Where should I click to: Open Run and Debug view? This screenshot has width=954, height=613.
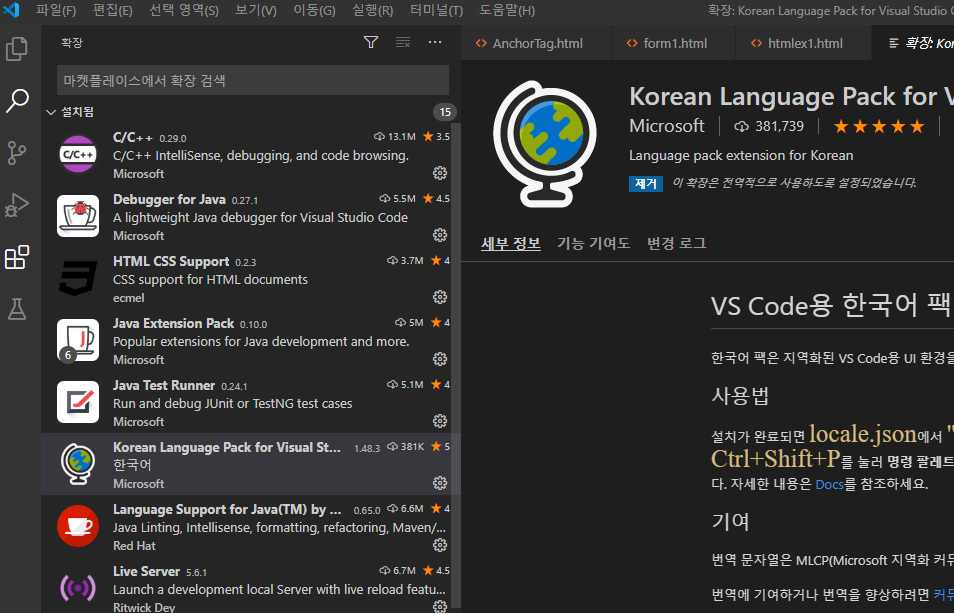(x=17, y=205)
